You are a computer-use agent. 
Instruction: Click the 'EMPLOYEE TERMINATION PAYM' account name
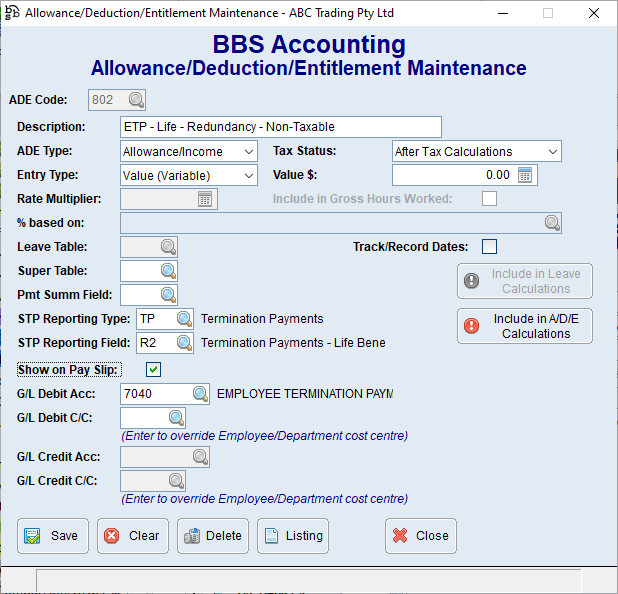click(x=305, y=394)
